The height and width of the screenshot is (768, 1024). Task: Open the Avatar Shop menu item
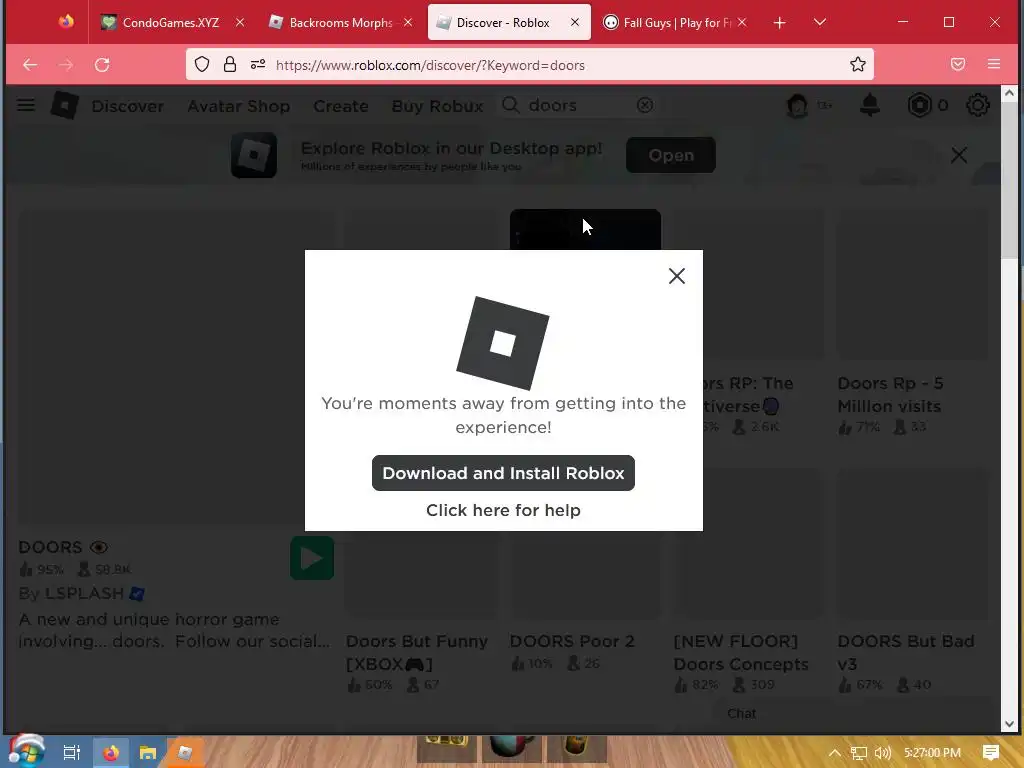(x=238, y=106)
